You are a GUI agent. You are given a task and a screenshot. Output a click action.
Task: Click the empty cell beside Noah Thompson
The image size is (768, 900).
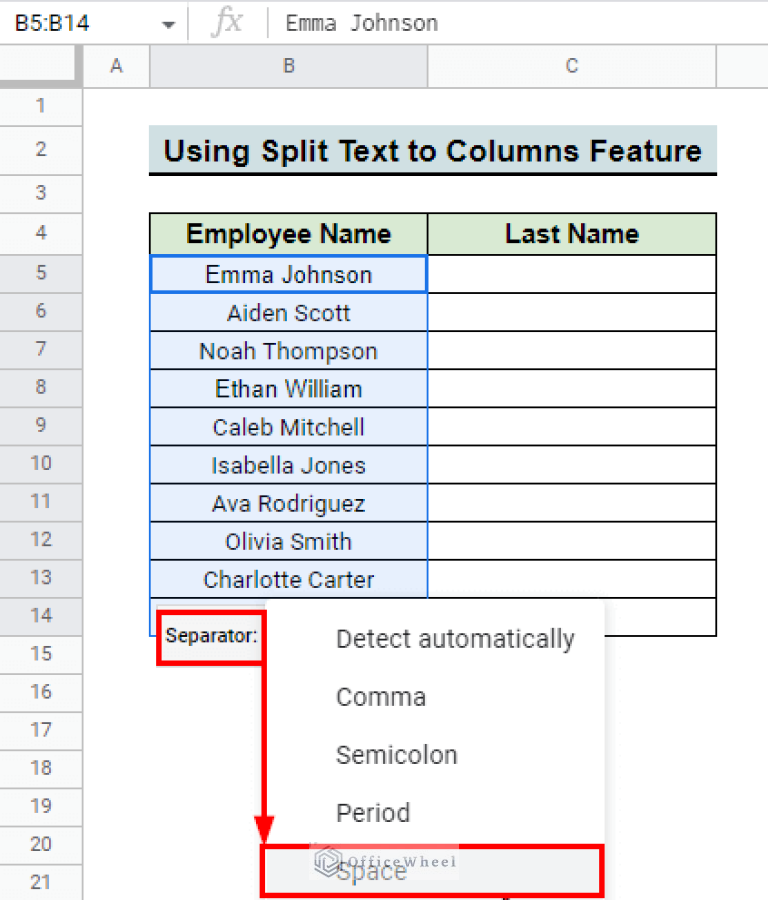[571, 351]
